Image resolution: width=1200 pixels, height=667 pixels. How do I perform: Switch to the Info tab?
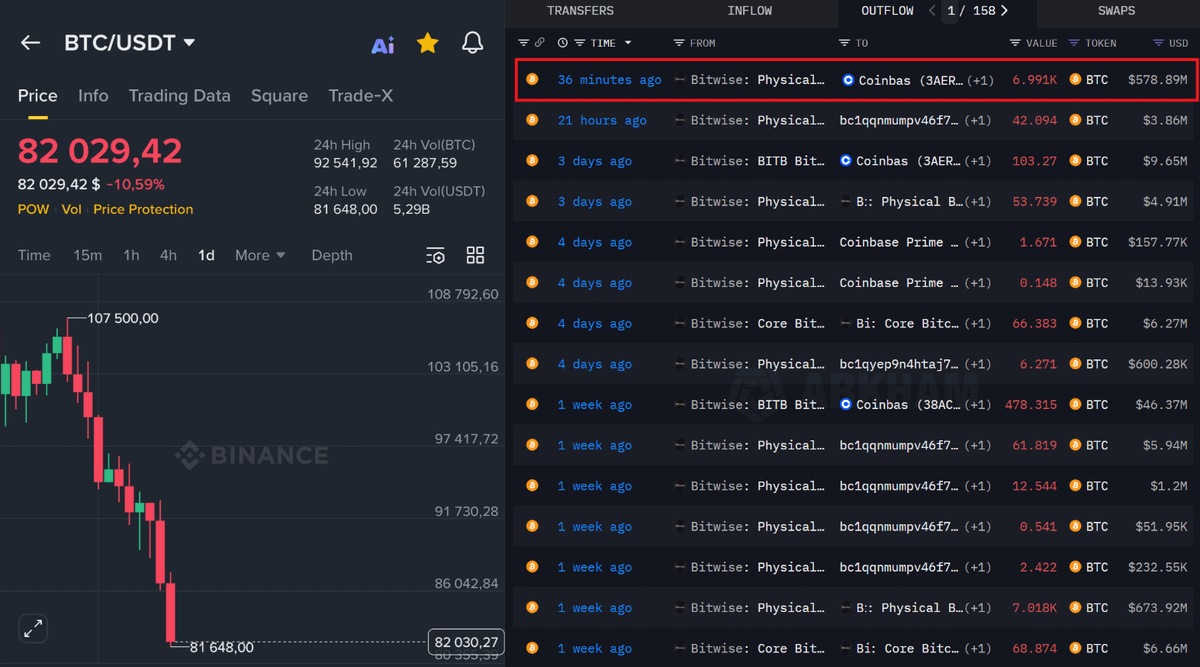pos(93,96)
